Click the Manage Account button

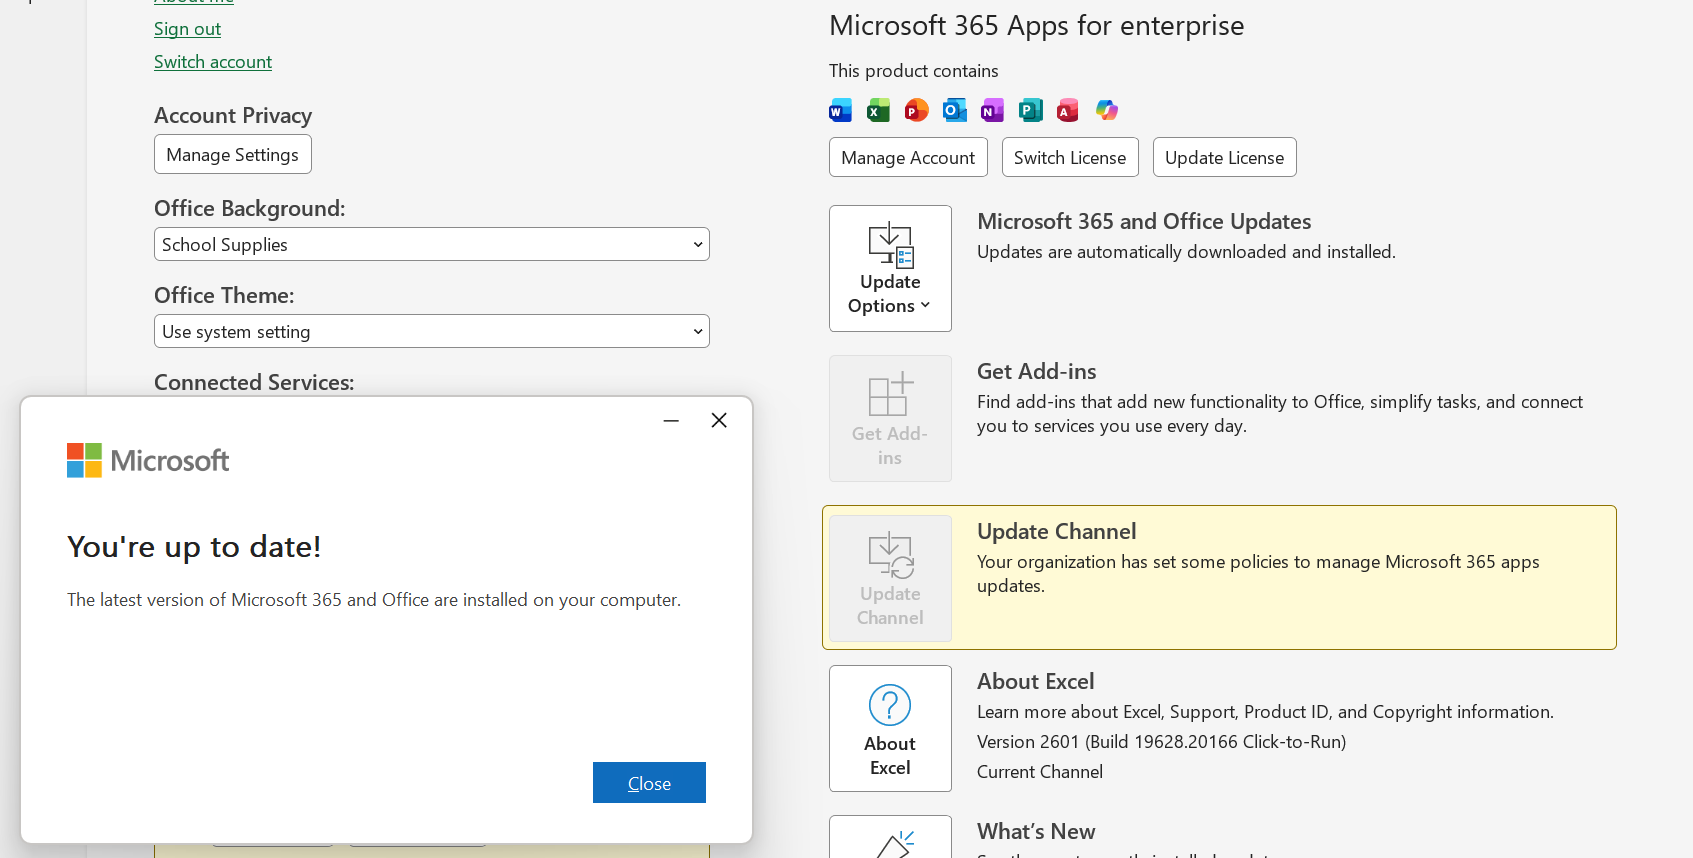pos(908,157)
